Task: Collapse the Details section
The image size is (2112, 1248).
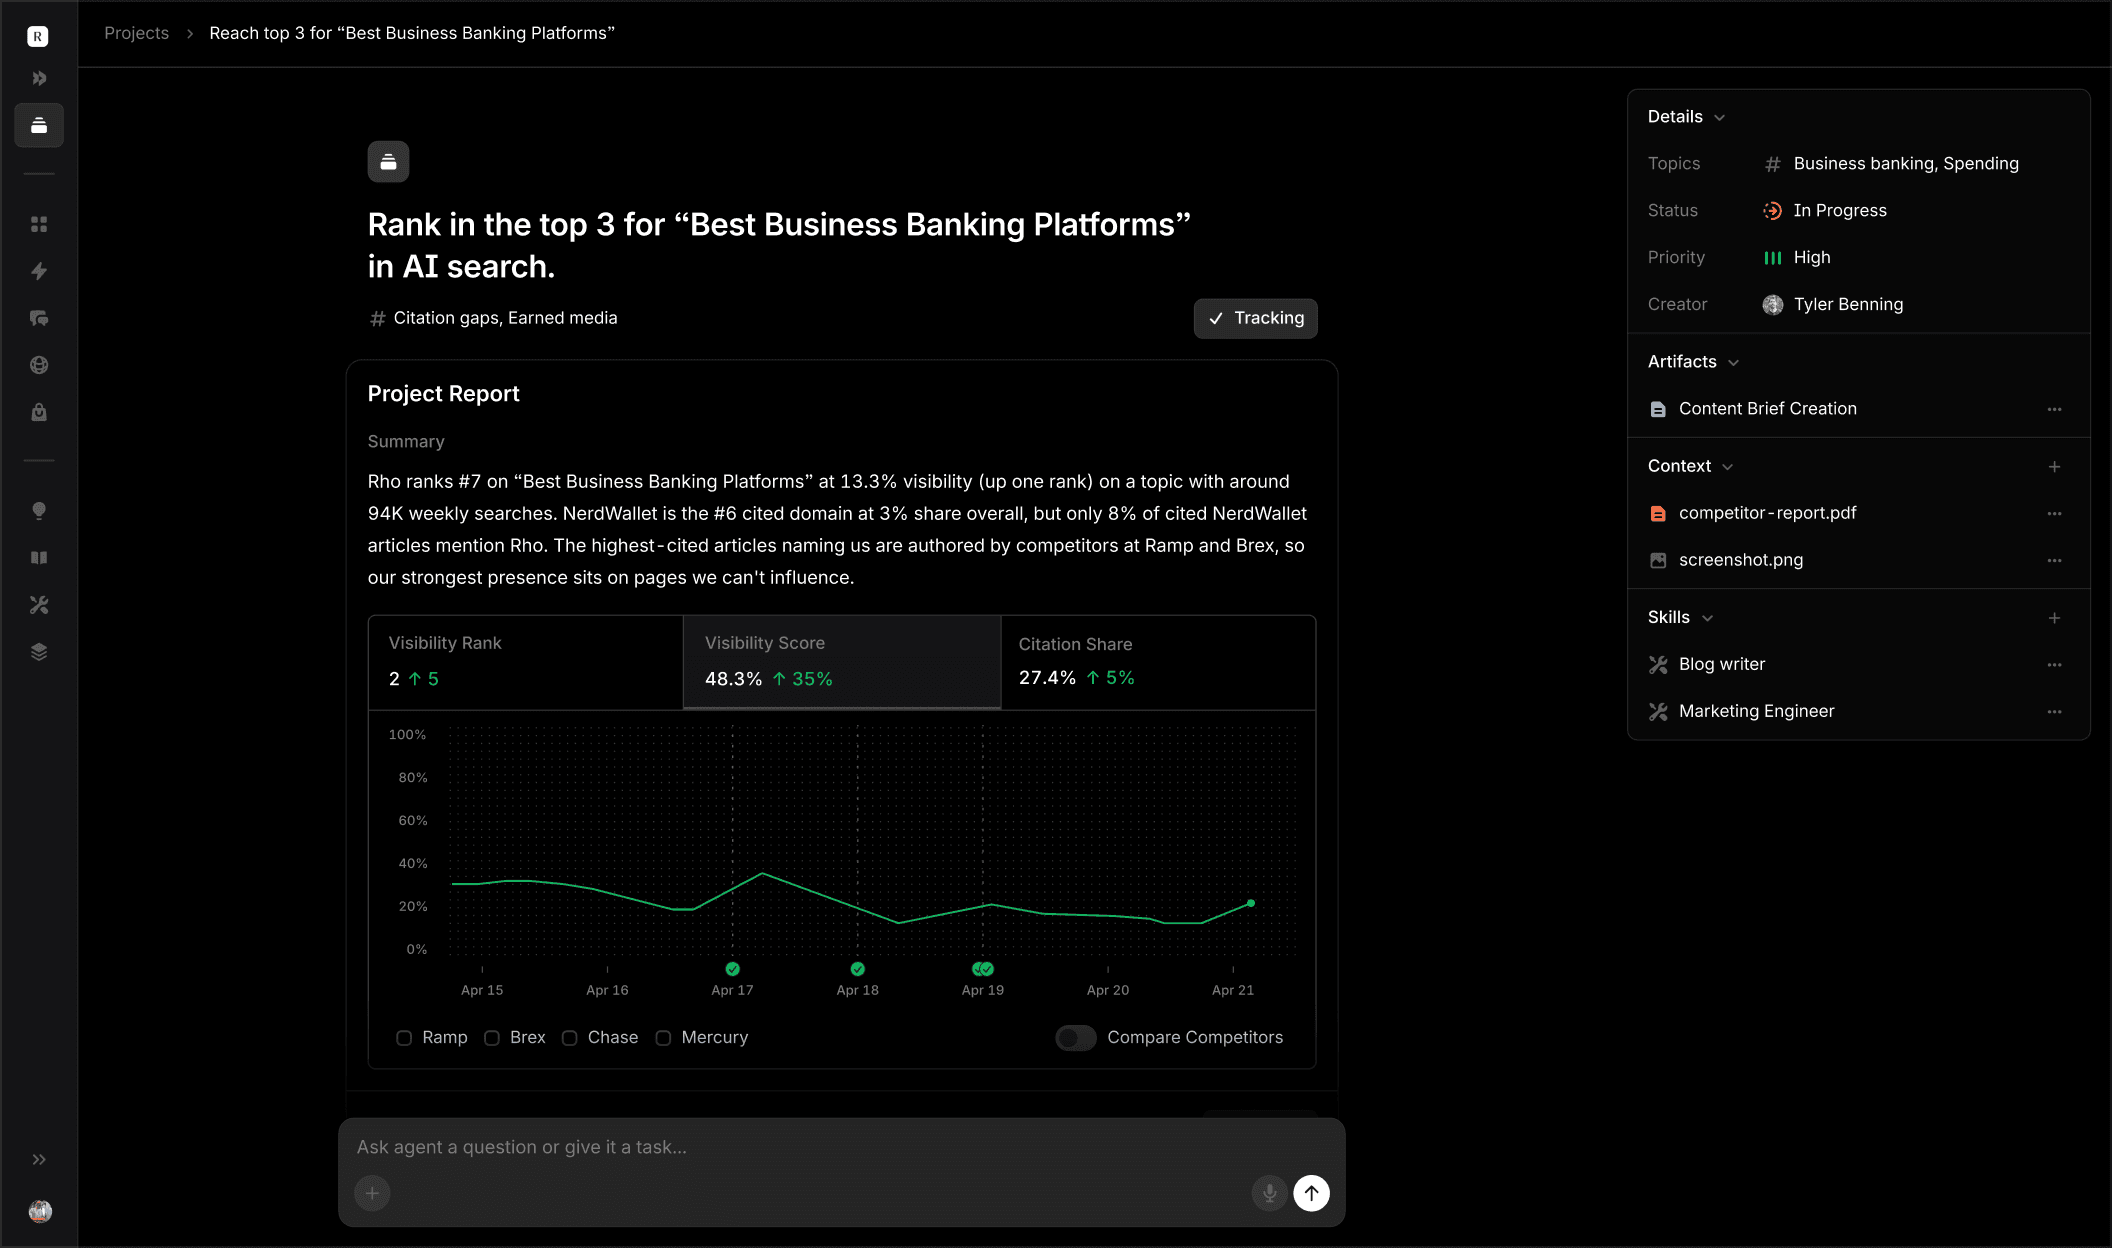Action: click(1686, 117)
